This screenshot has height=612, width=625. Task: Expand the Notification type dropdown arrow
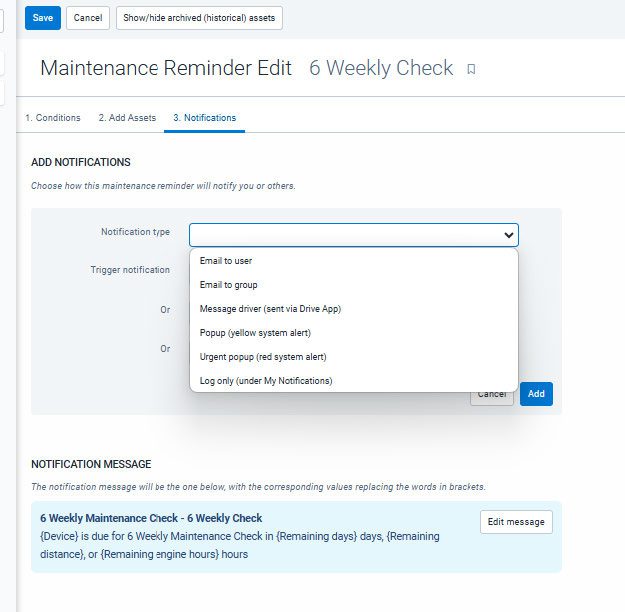509,235
